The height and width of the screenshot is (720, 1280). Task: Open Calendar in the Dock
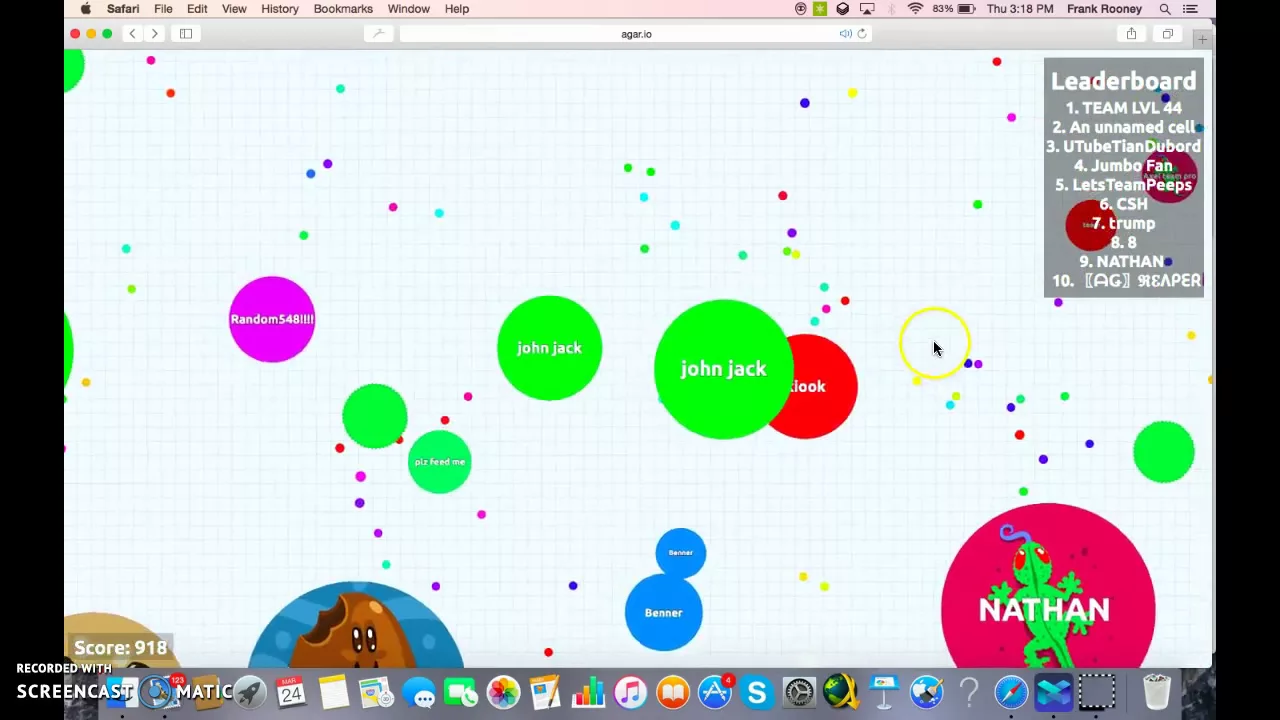click(291, 692)
